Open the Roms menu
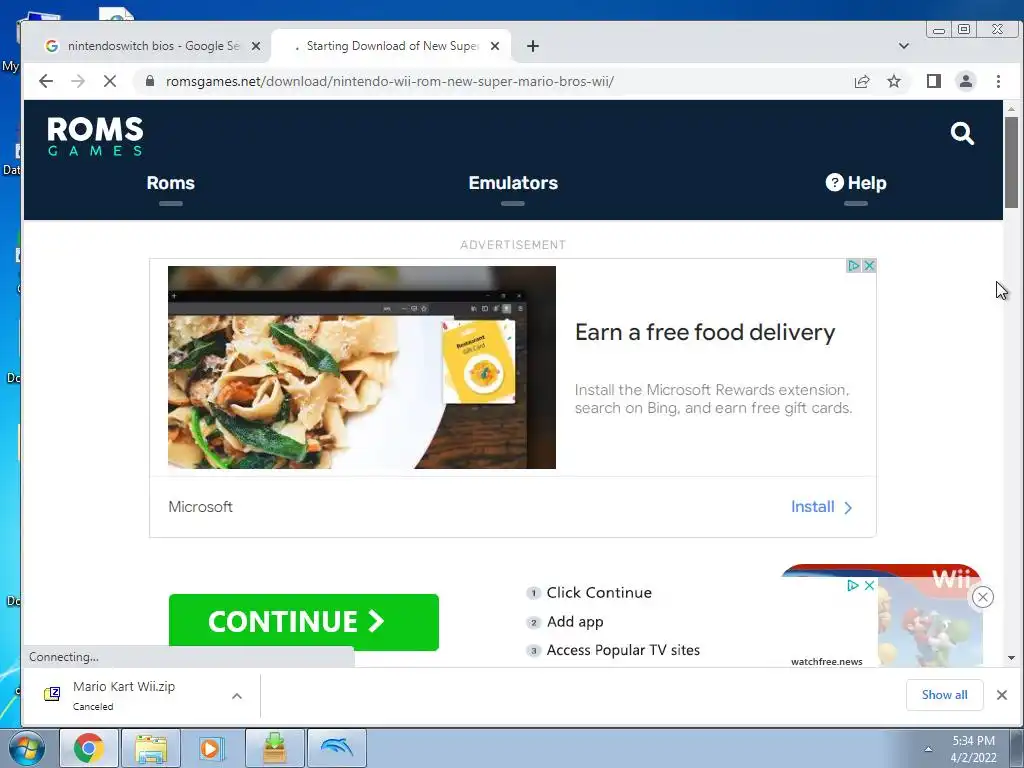 coord(170,184)
